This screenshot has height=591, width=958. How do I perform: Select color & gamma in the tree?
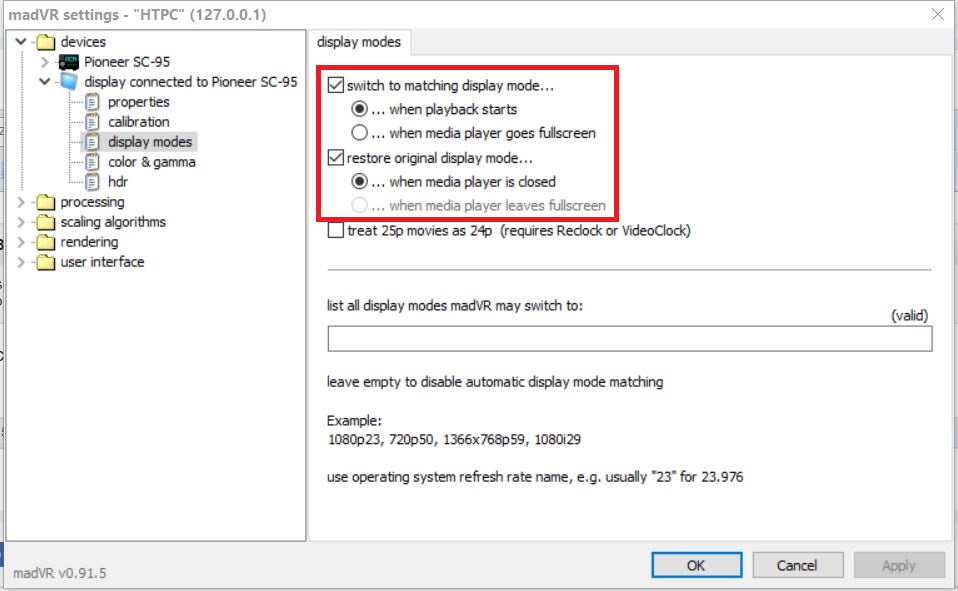pyautogui.click(x=152, y=162)
